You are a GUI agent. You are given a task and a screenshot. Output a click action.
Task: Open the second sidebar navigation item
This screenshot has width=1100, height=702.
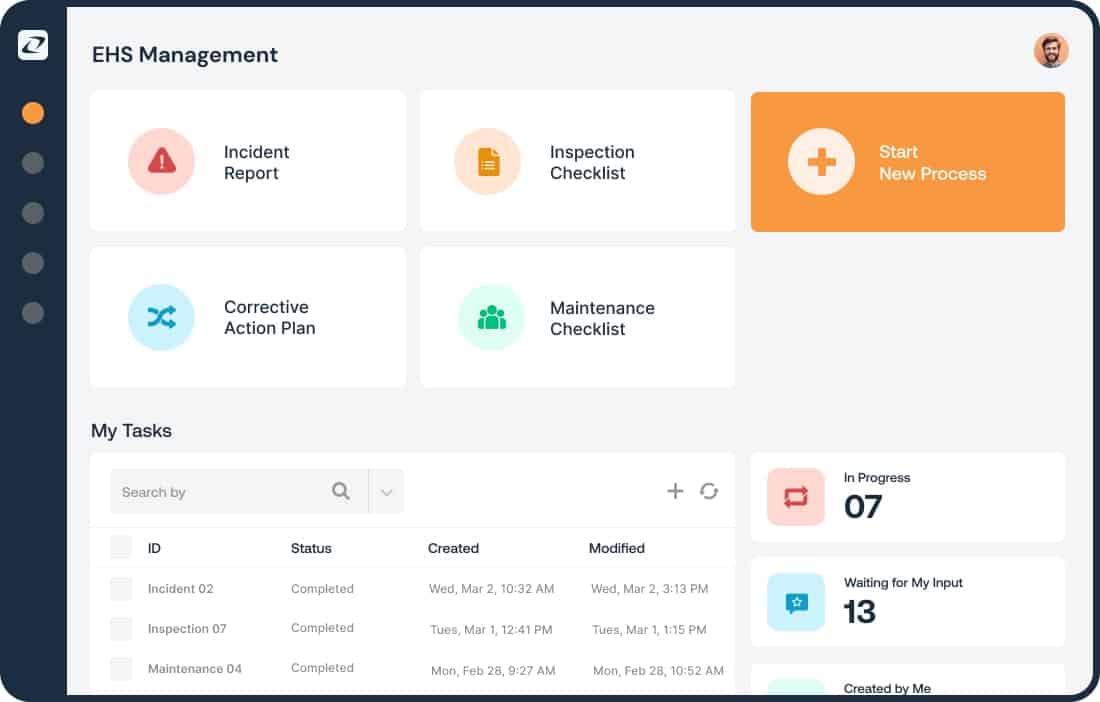pyautogui.click(x=33, y=163)
